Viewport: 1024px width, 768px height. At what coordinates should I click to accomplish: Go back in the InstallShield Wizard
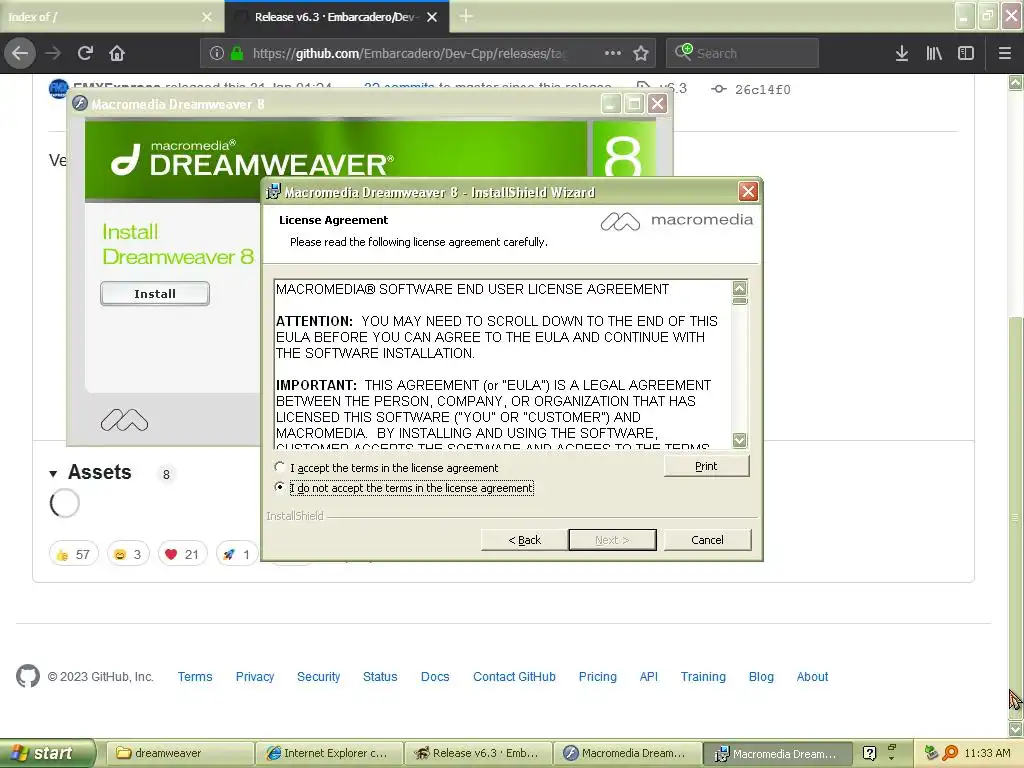pos(524,540)
